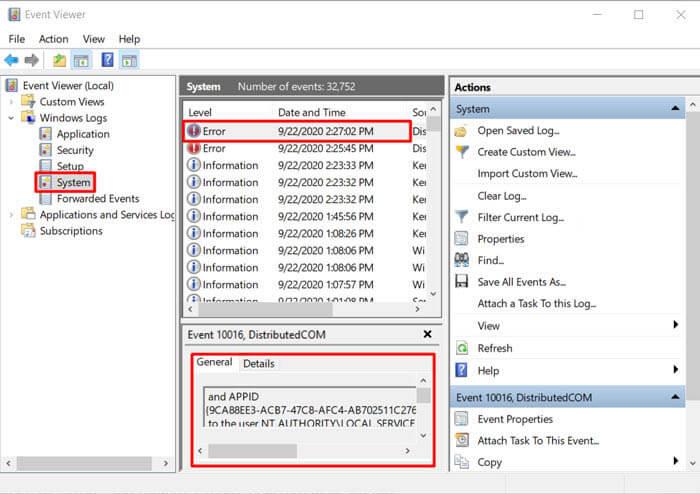Open the File menu

click(x=17, y=39)
